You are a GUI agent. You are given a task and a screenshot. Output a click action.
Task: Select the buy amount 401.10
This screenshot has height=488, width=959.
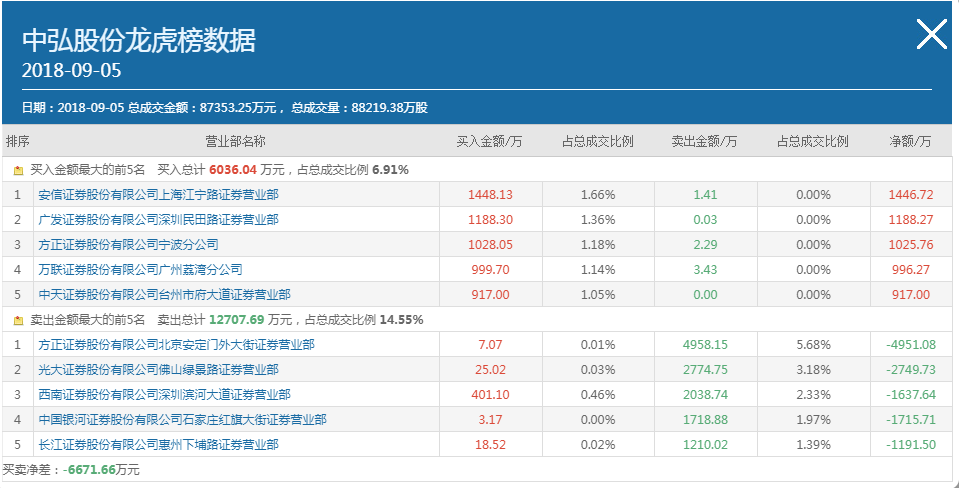click(x=491, y=395)
